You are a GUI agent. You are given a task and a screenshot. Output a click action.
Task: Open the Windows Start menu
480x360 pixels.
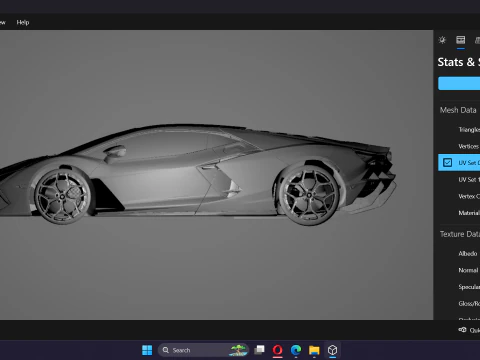(x=147, y=350)
